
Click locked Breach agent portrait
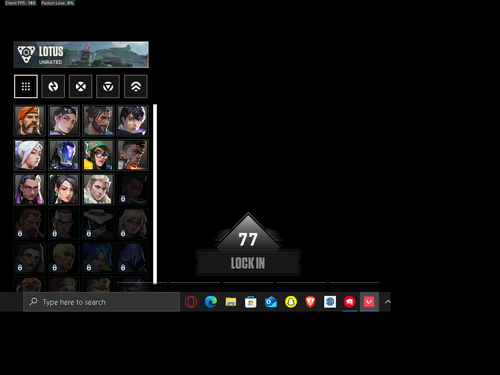tap(29, 224)
